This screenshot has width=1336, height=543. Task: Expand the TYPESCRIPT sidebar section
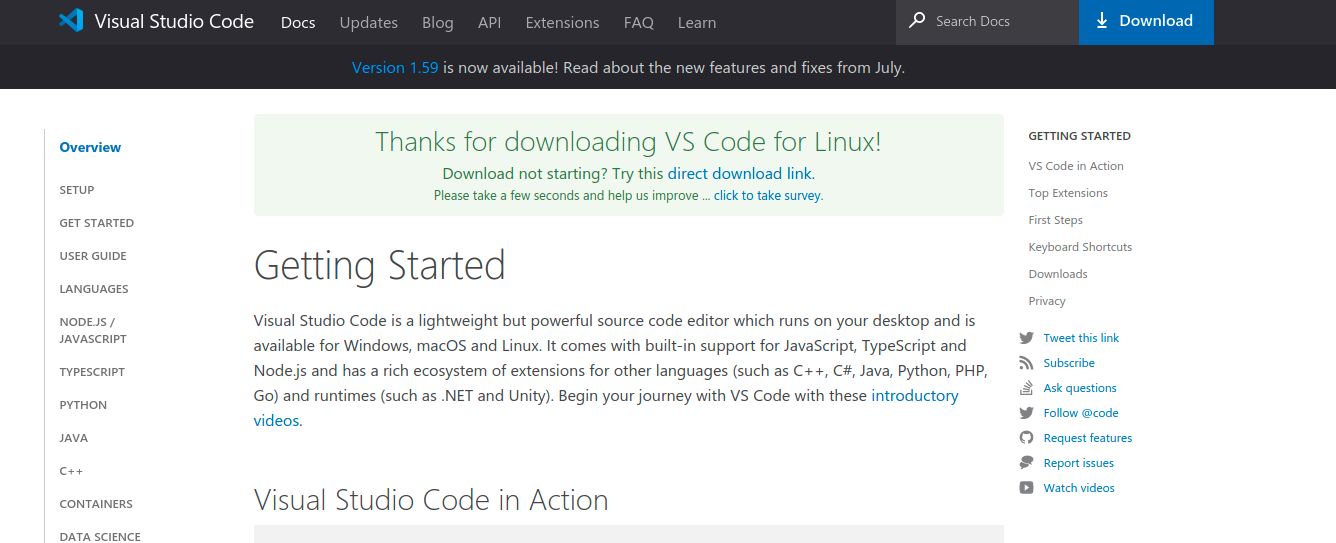92,372
